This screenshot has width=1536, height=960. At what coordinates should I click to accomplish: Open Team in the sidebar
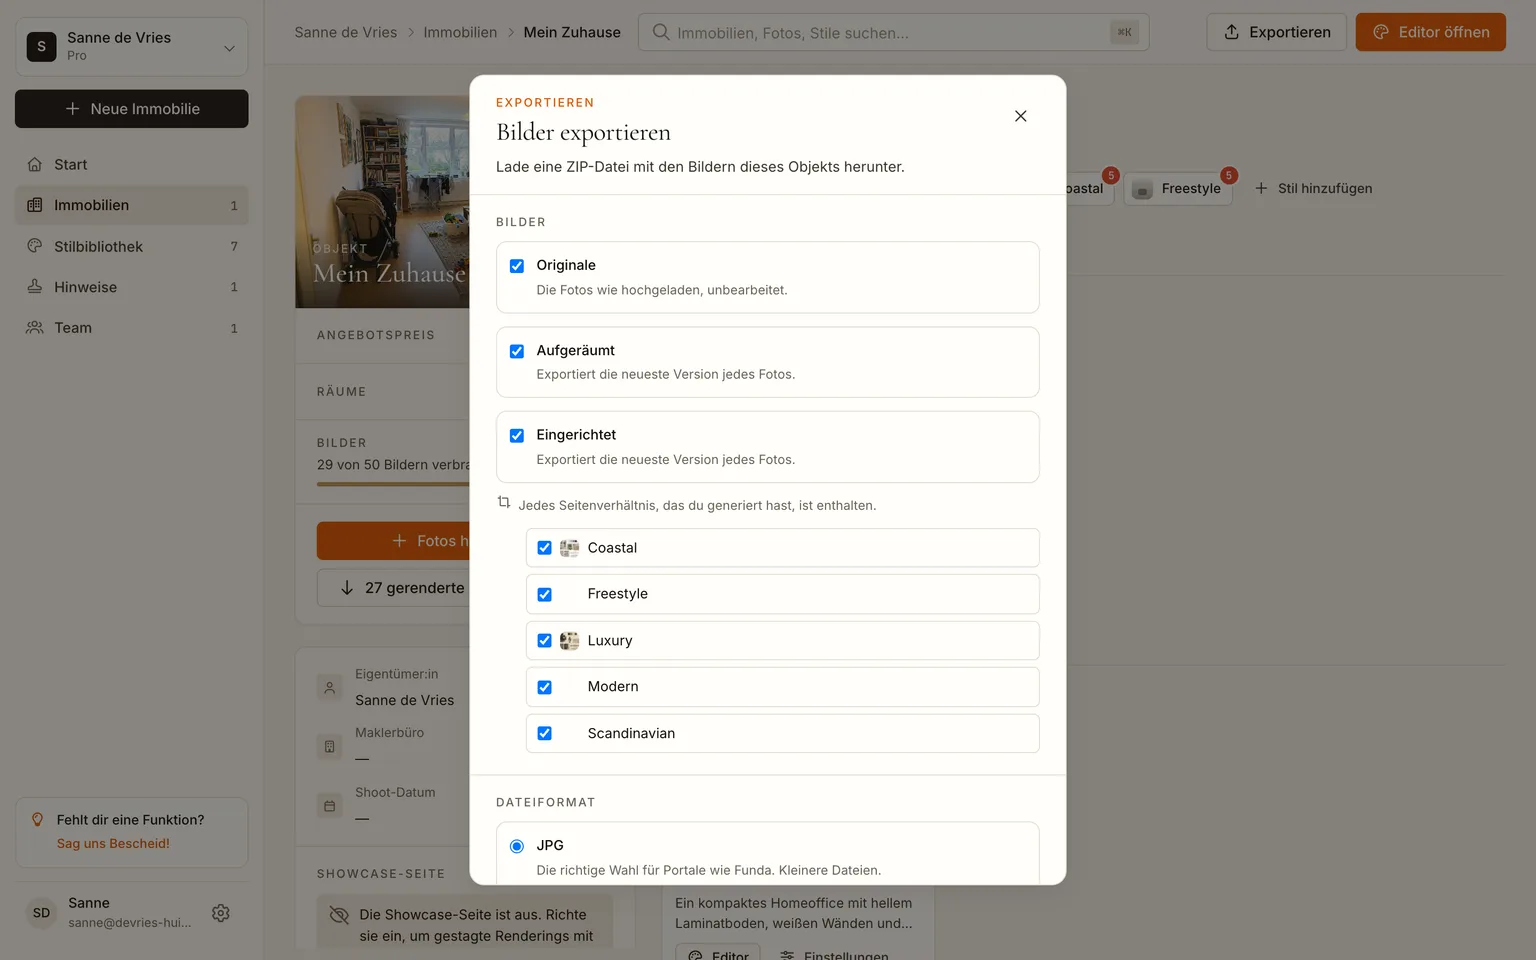click(132, 328)
